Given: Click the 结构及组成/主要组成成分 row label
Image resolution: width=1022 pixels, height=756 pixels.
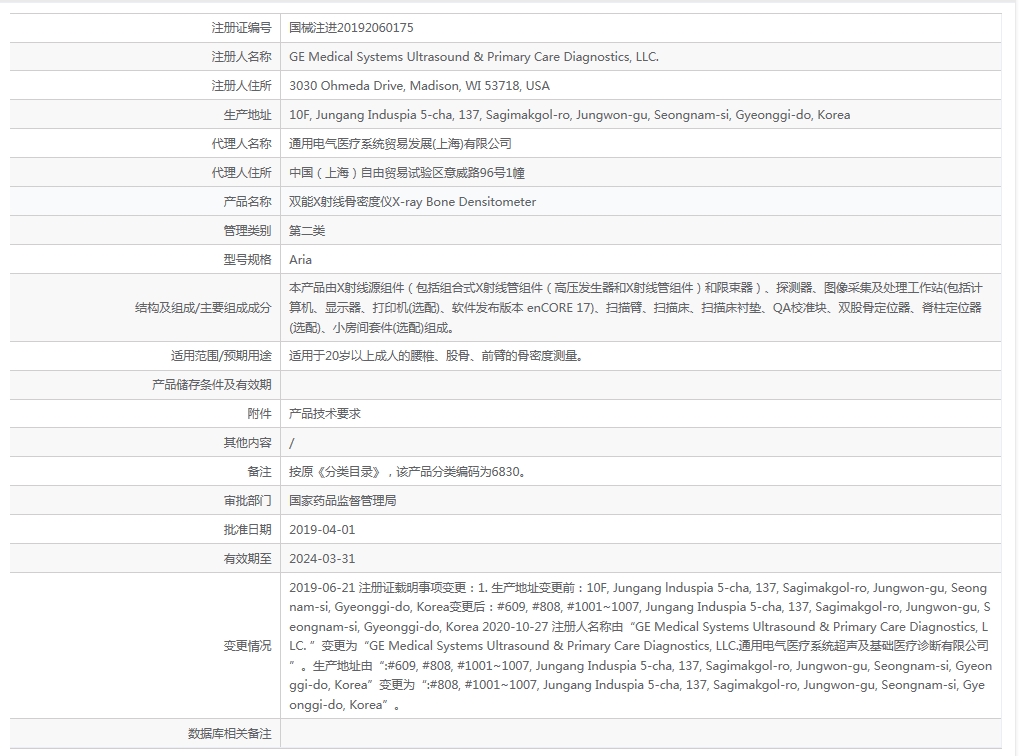Looking at the screenshot, I should [203, 308].
